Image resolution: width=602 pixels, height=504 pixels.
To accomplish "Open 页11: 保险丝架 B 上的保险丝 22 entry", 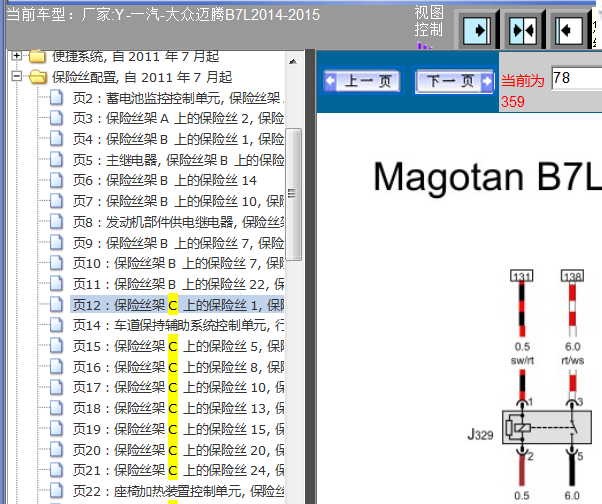I will click(179, 284).
